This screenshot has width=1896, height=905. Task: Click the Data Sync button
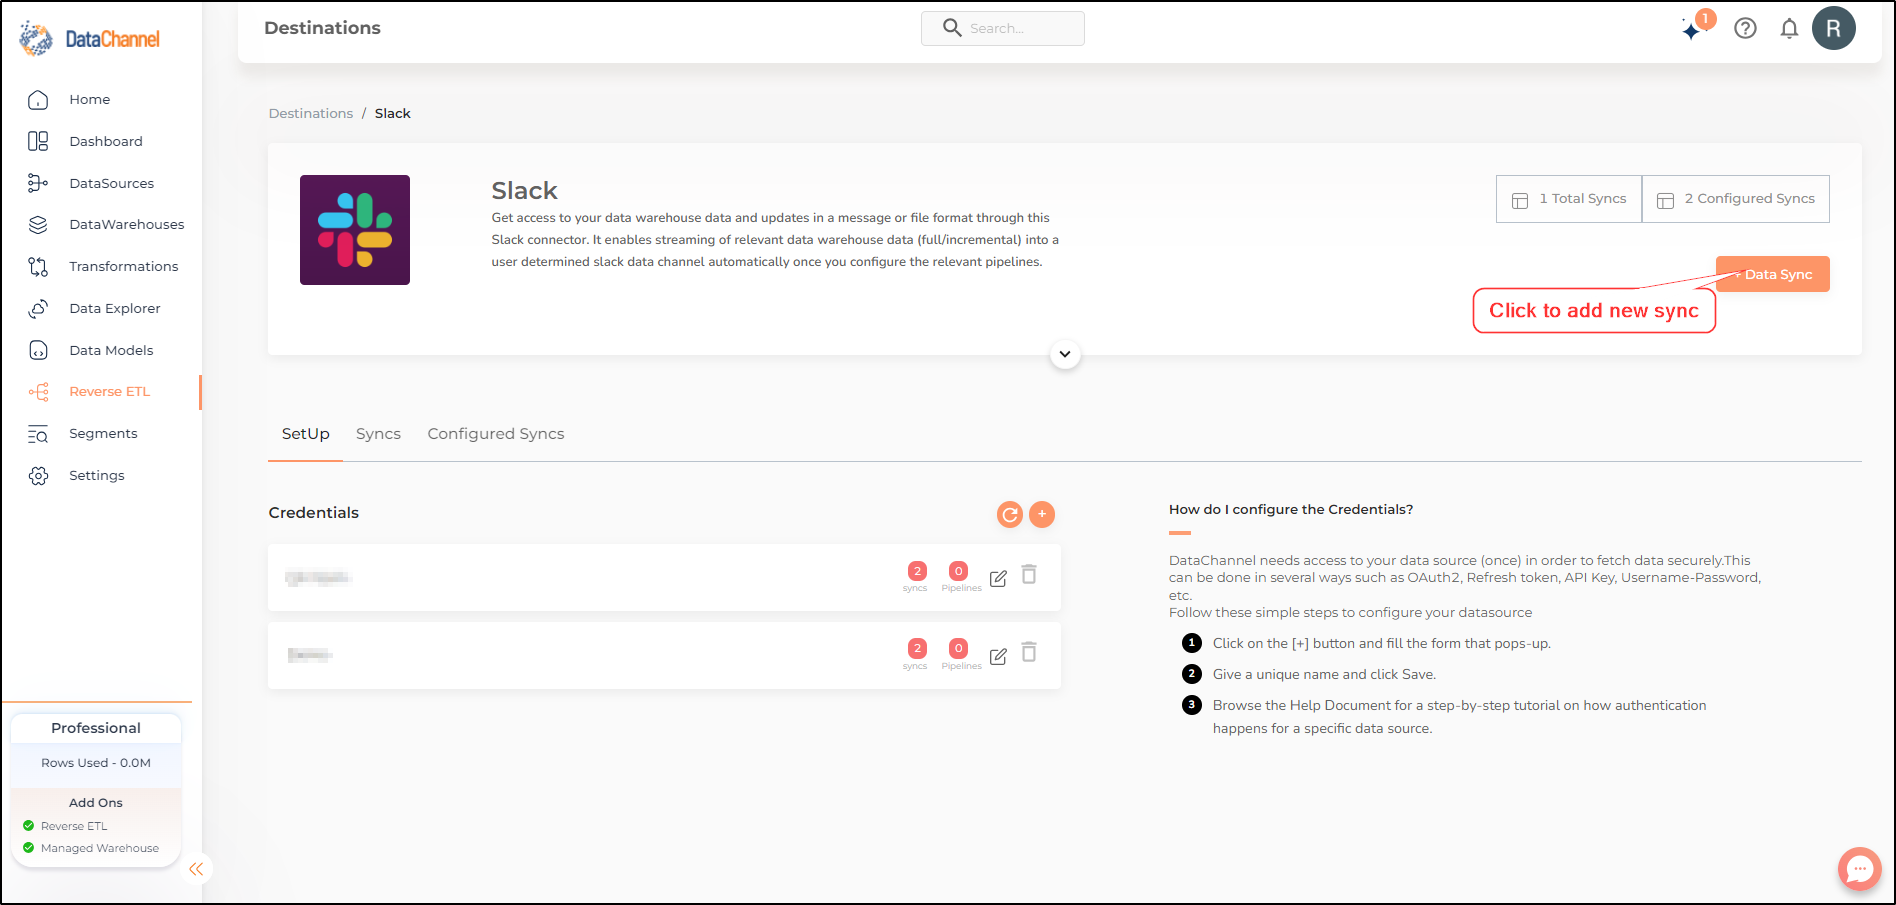pyautogui.click(x=1773, y=274)
